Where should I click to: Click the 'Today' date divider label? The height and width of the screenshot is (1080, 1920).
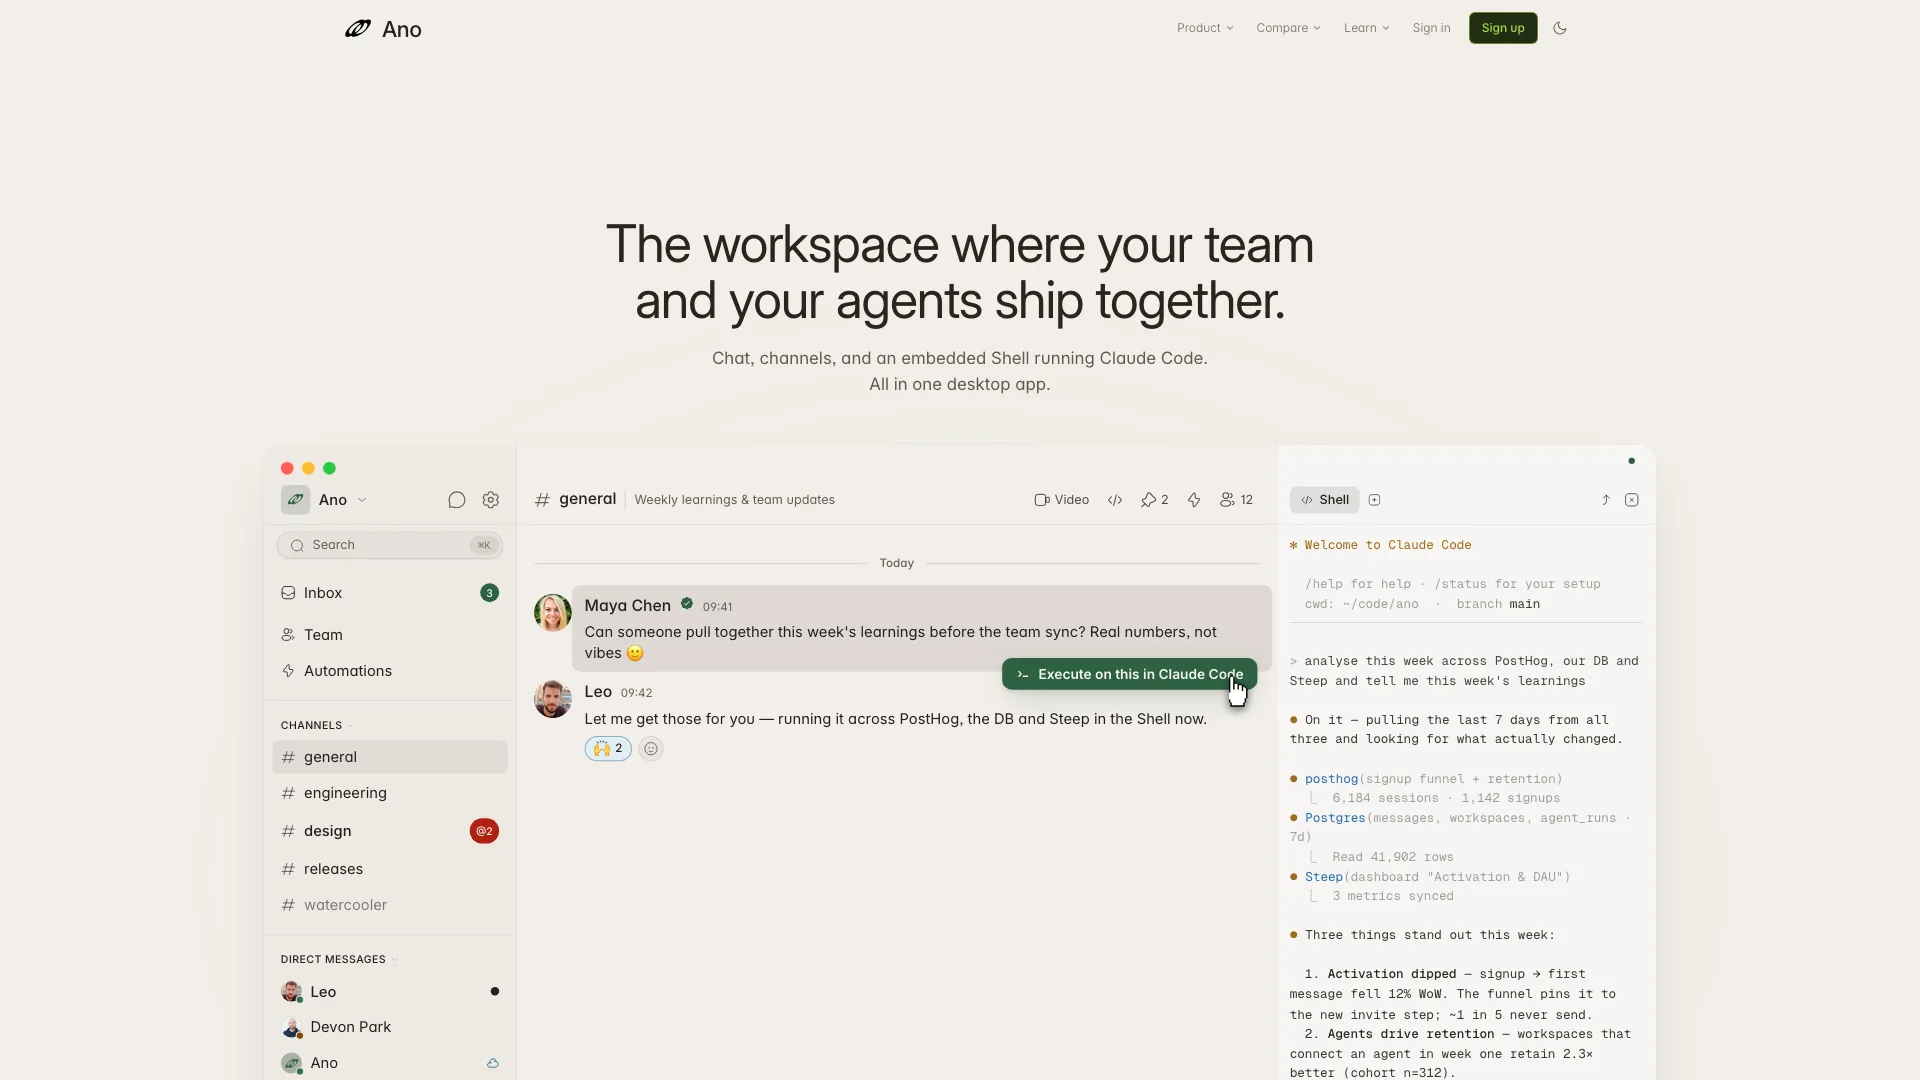tap(897, 563)
